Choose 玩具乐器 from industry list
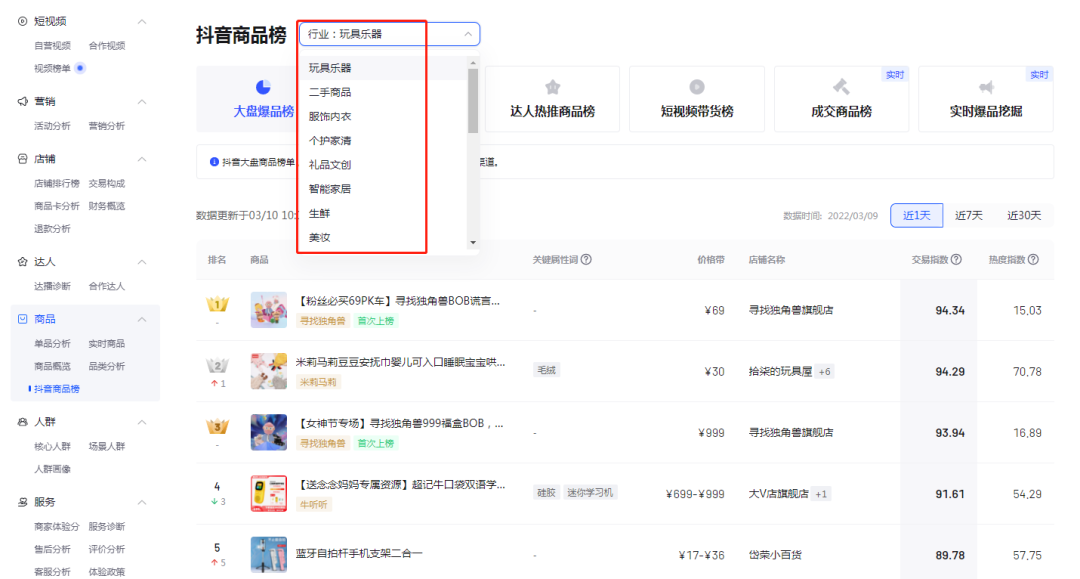 (383, 67)
